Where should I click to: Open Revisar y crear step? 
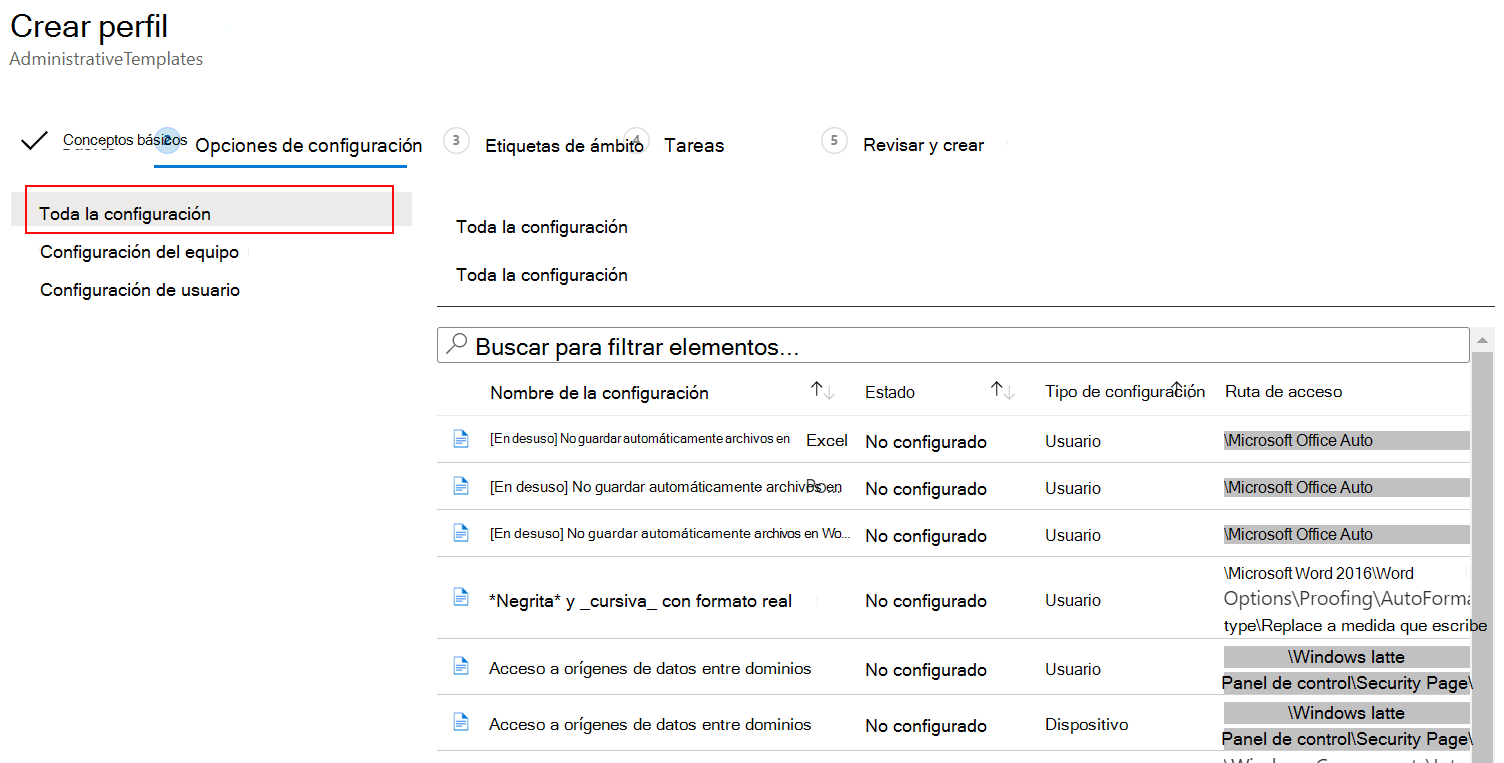(923, 145)
